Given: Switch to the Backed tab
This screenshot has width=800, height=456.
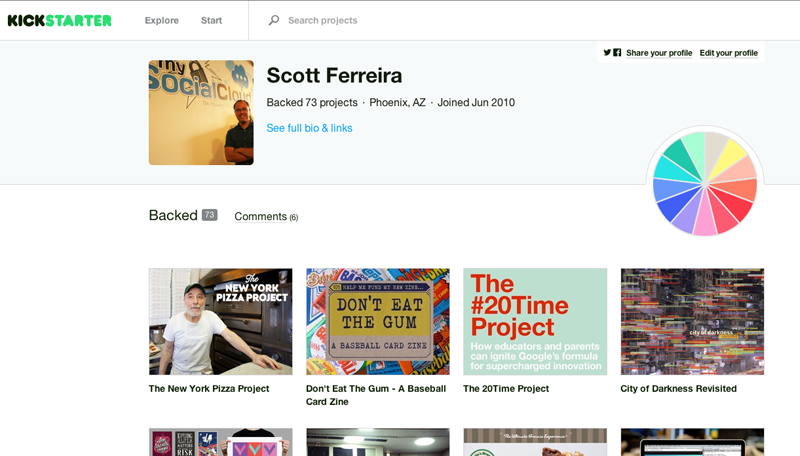Looking at the screenshot, I should [173, 215].
